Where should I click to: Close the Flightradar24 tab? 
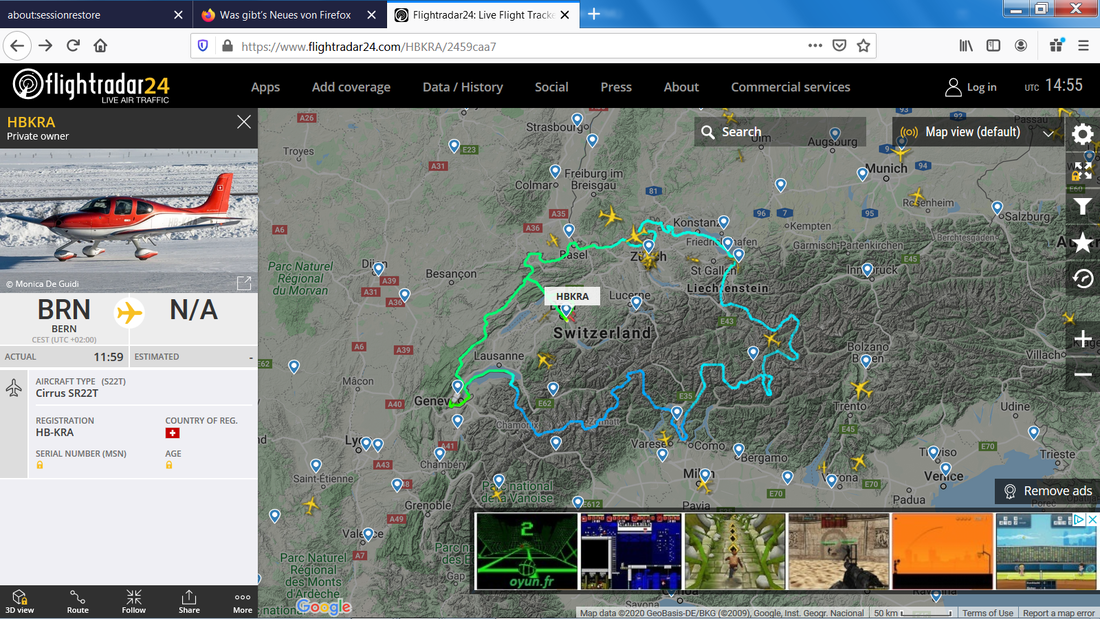click(565, 15)
